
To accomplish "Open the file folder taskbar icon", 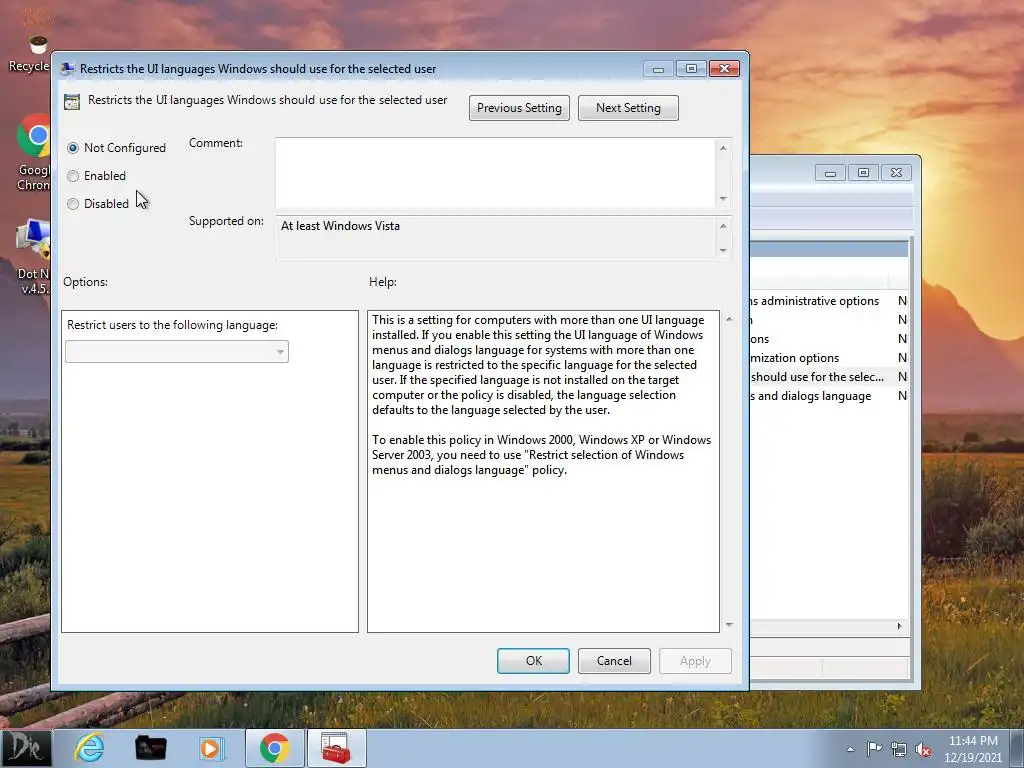I will pyautogui.click(x=150, y=748).
